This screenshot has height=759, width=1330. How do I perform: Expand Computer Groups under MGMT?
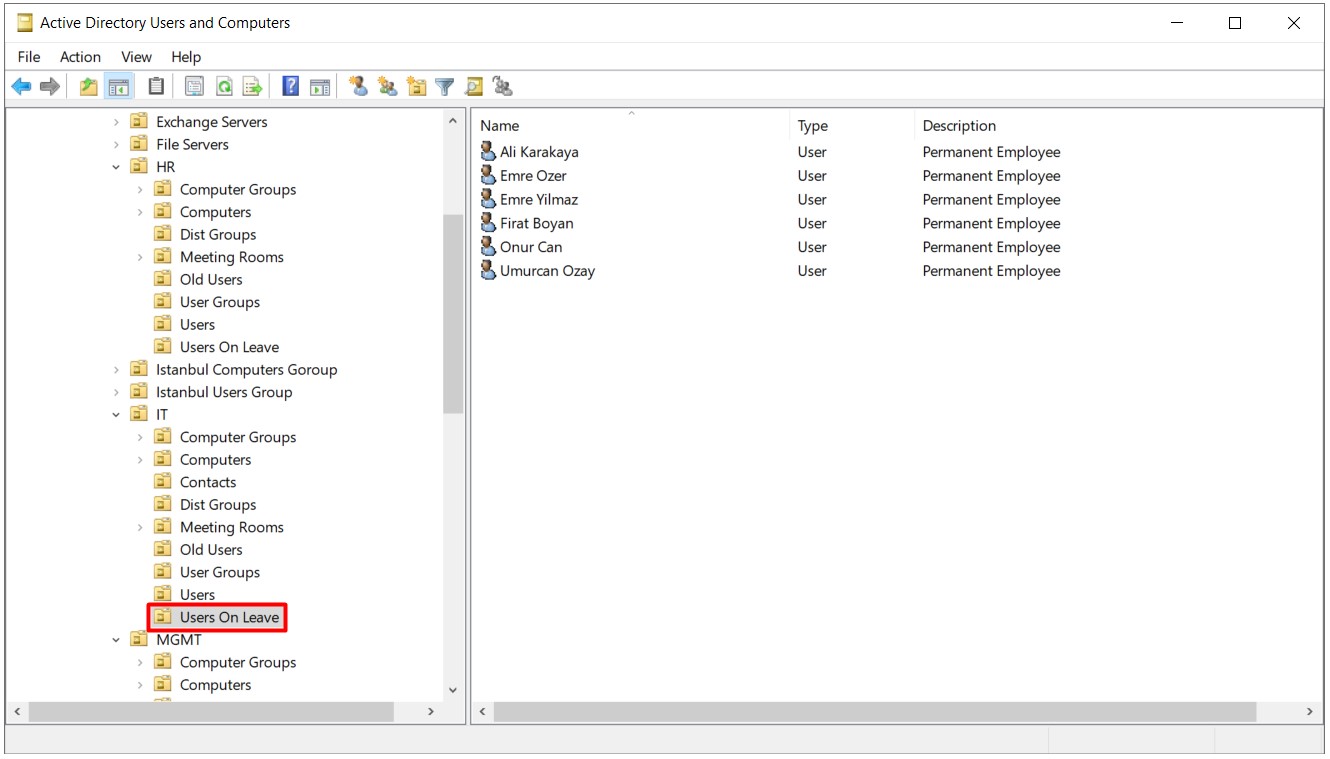pyautogui.click(x=140, y=662)
